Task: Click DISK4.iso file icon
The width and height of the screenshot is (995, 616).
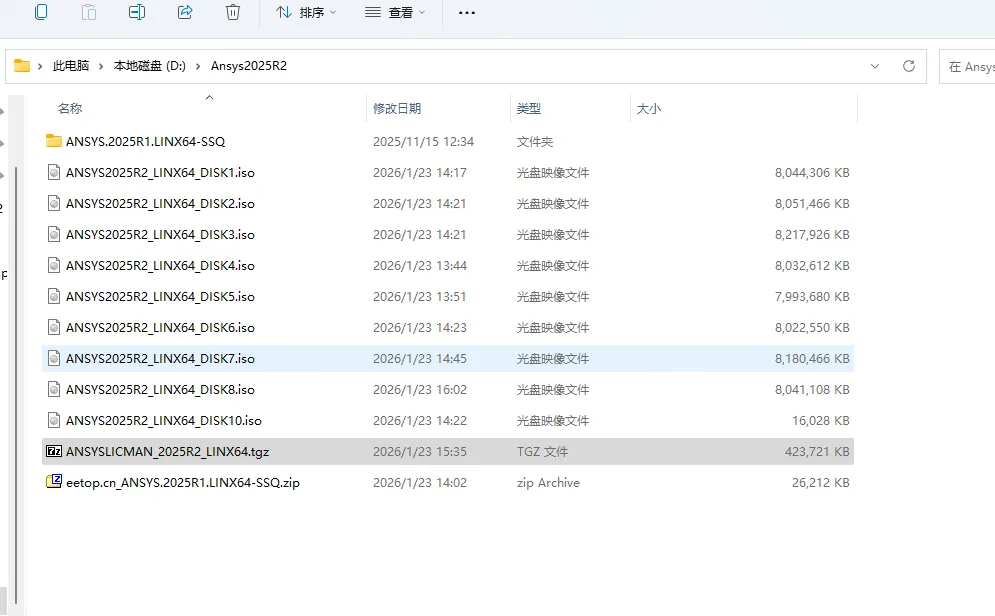Action: pos(54,265)
